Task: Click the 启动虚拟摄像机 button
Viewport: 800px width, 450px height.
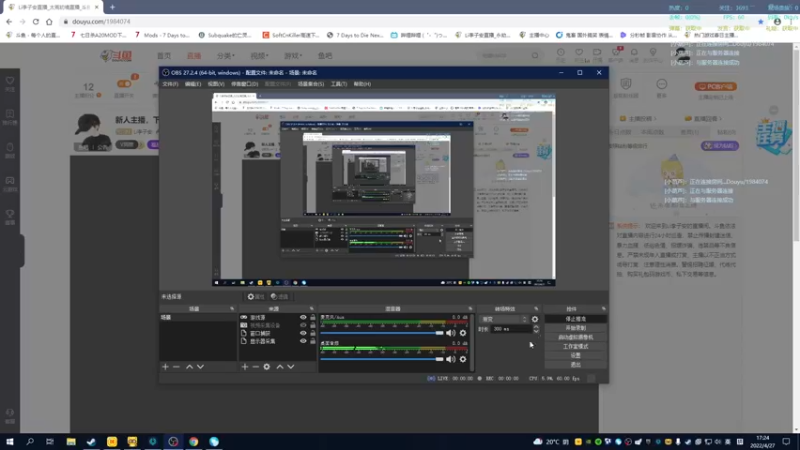Action: (x=576, y=337)
